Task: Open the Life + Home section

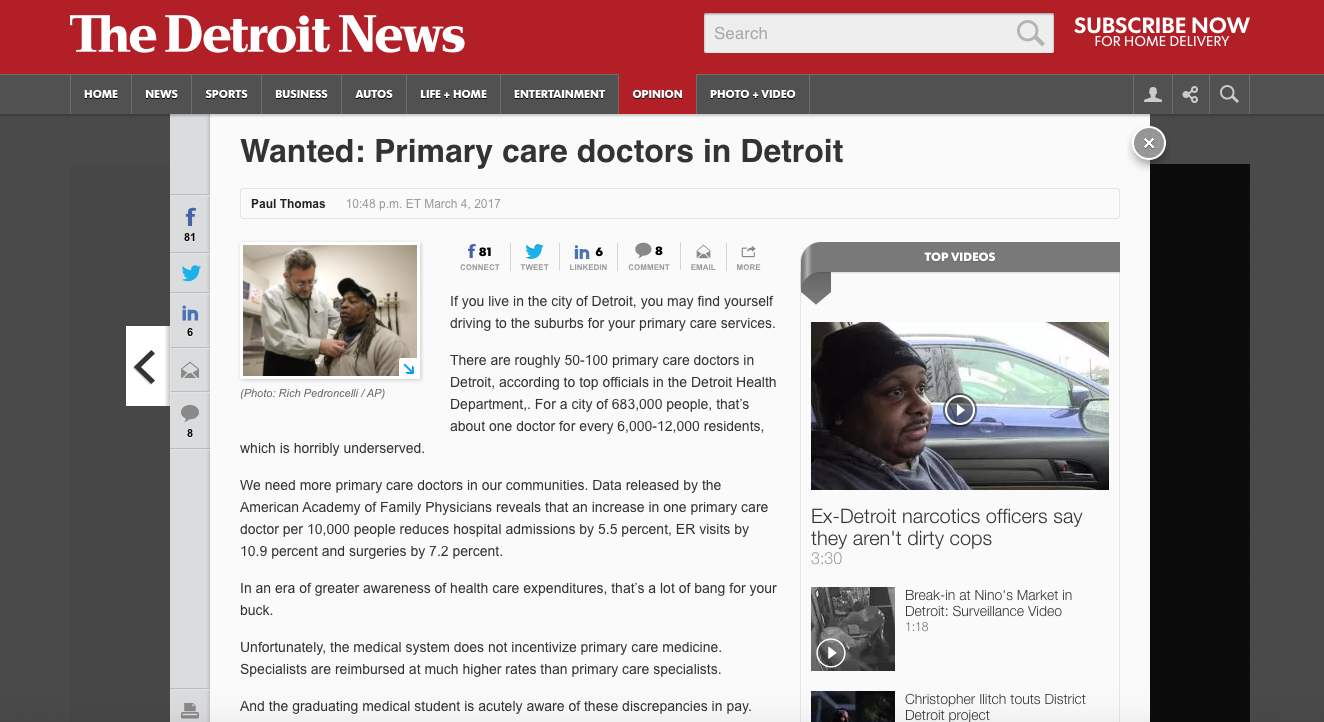Action: pos(453,94)
